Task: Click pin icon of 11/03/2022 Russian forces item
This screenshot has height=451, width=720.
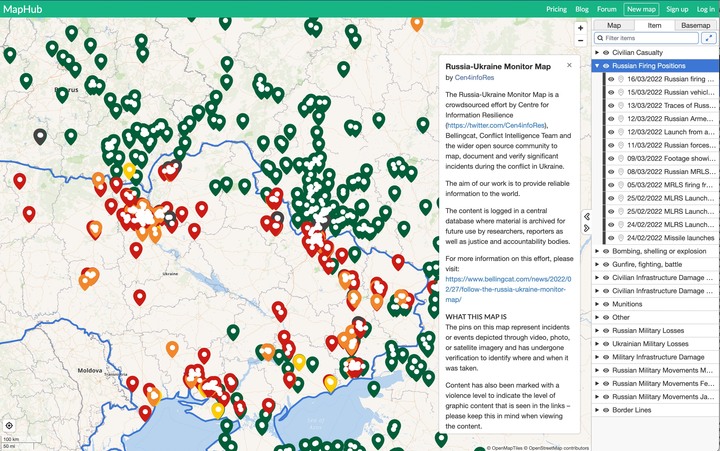Action: pyautogui.click(x=621, y=145)
